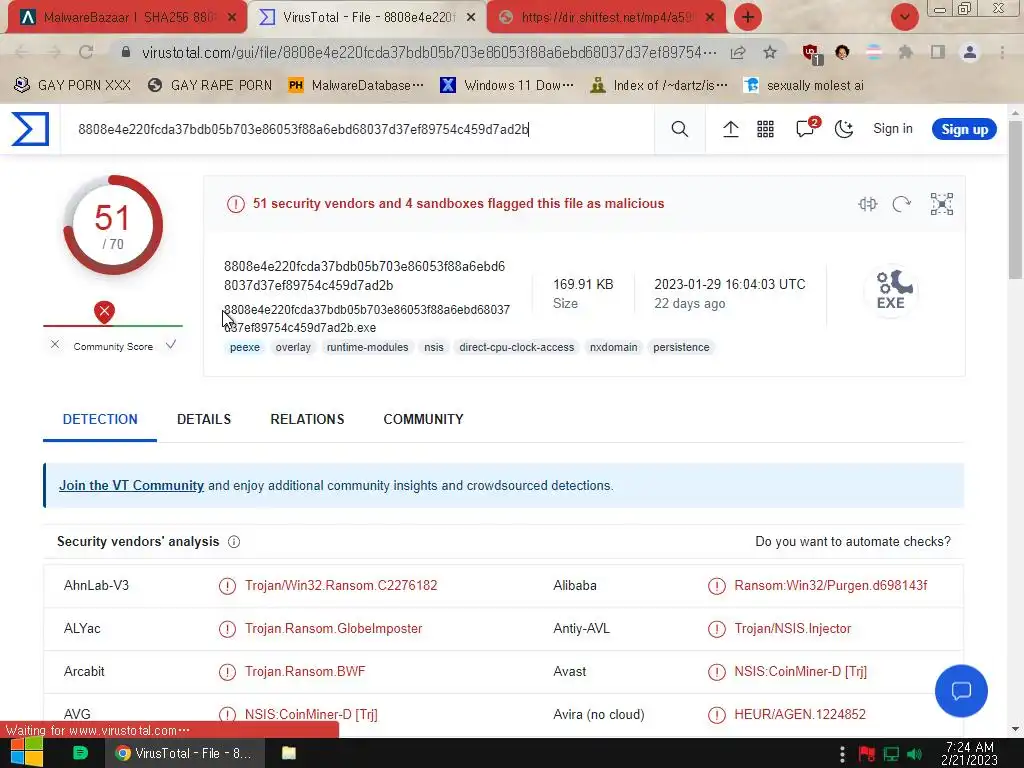This screenshot has width=1024, height=768.
Task: Click the VirusTotal logo icon
Action: coord(30,129)
